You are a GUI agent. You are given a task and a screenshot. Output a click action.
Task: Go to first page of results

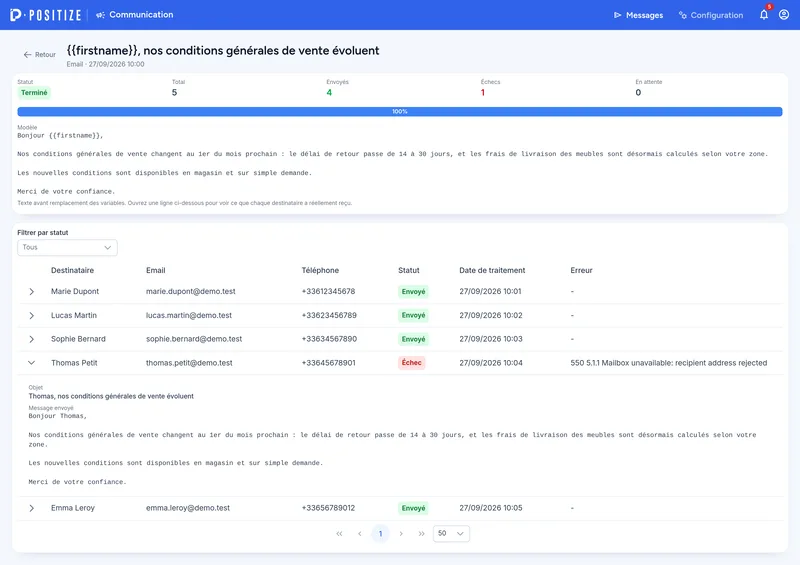coord(339,534)
